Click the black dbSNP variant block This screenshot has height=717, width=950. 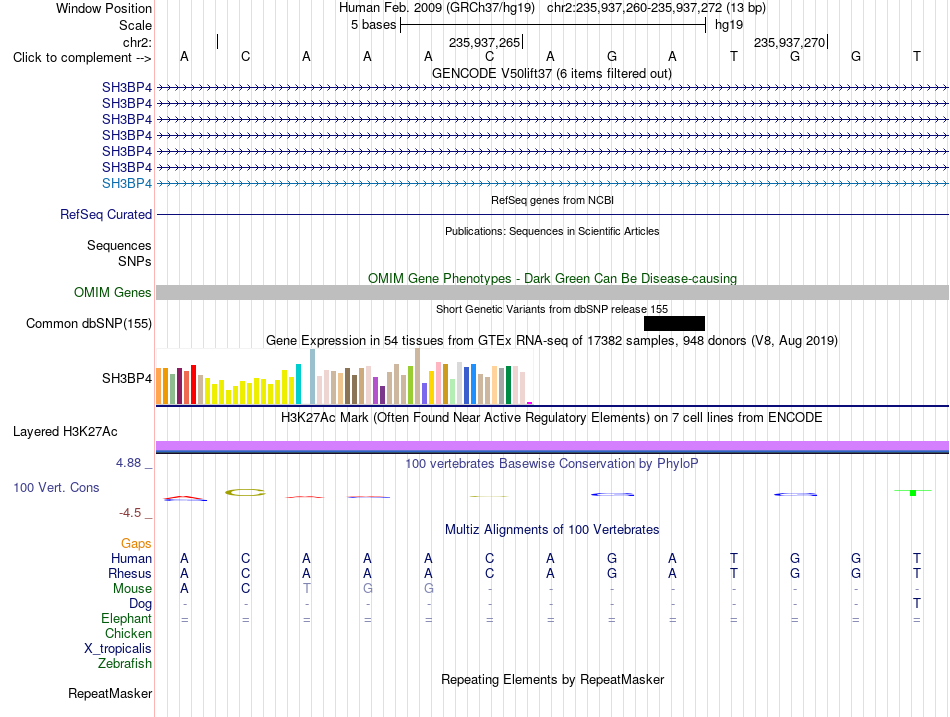(x=674, y=323)
